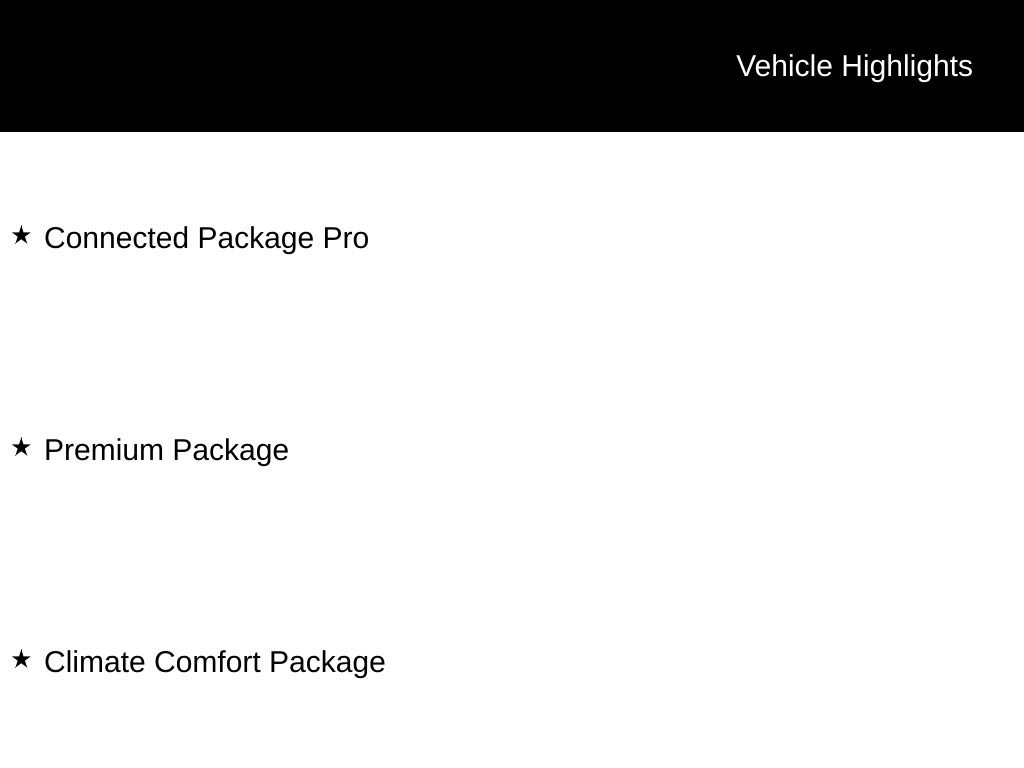Click the word "Connected" in first highlight

coord(117,238)
